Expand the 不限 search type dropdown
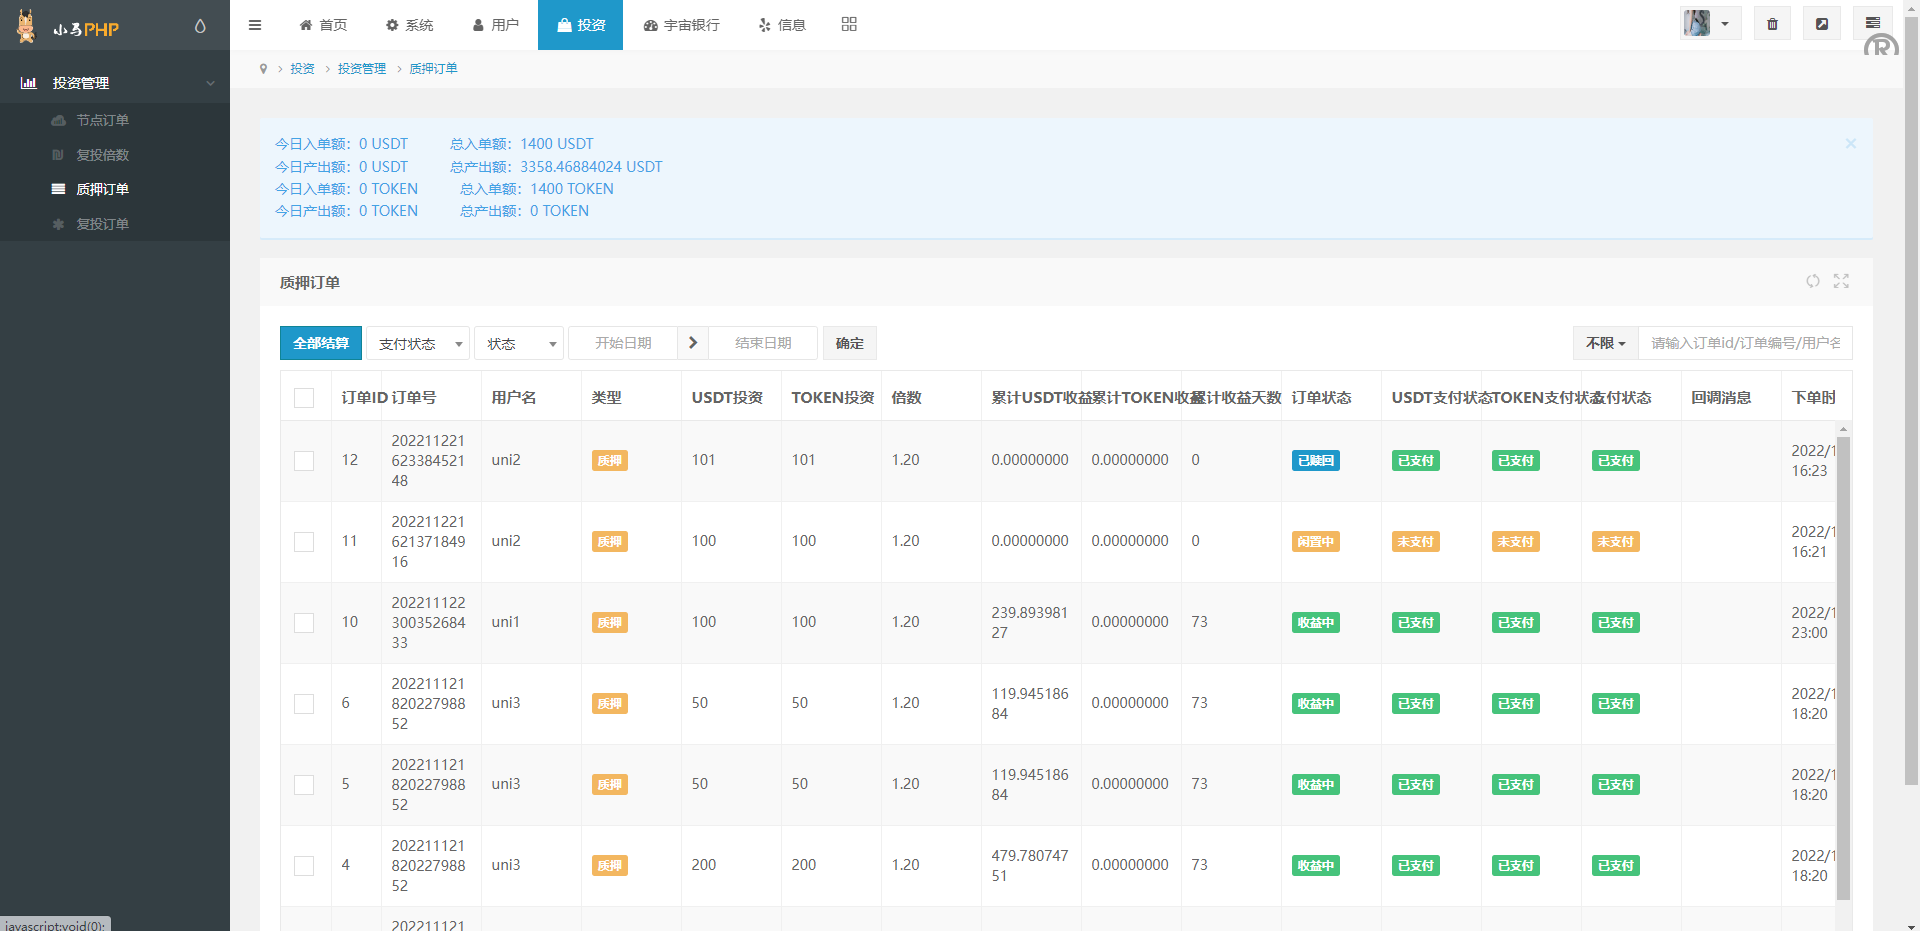This screenshot has width=1920, height=931. click(x=1605, y=343)
